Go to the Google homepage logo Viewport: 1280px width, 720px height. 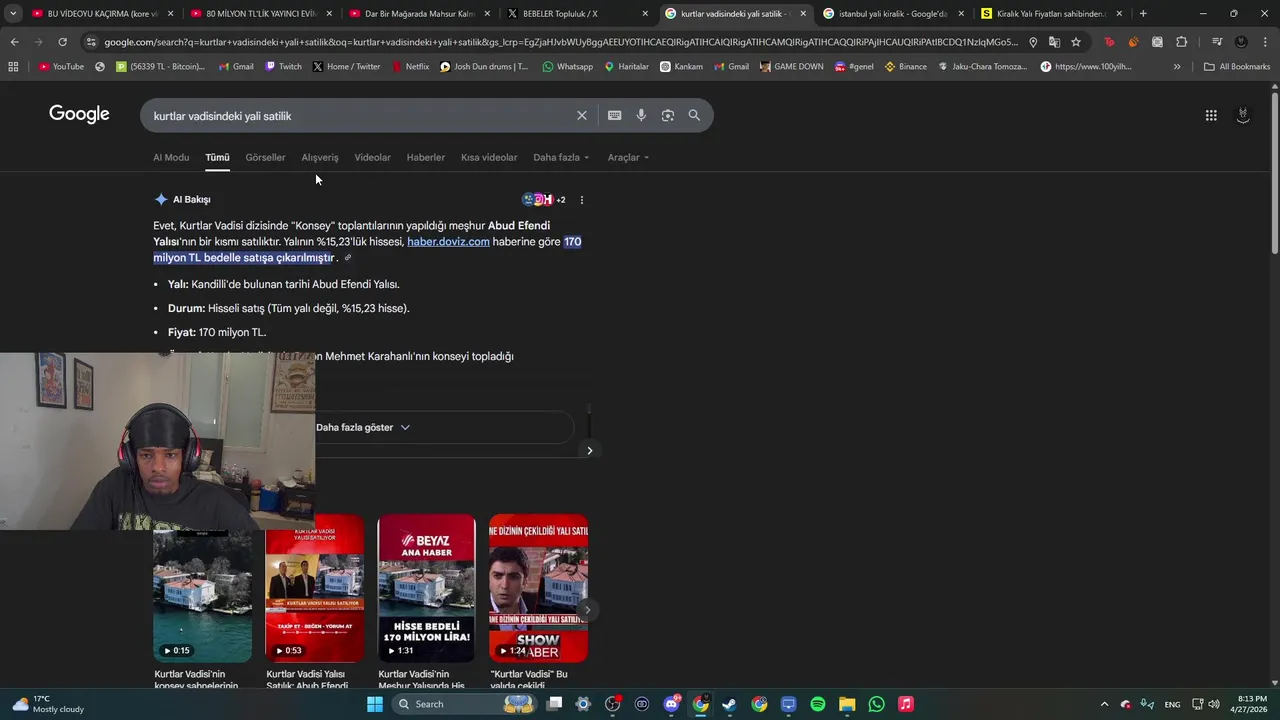[79, 114]
